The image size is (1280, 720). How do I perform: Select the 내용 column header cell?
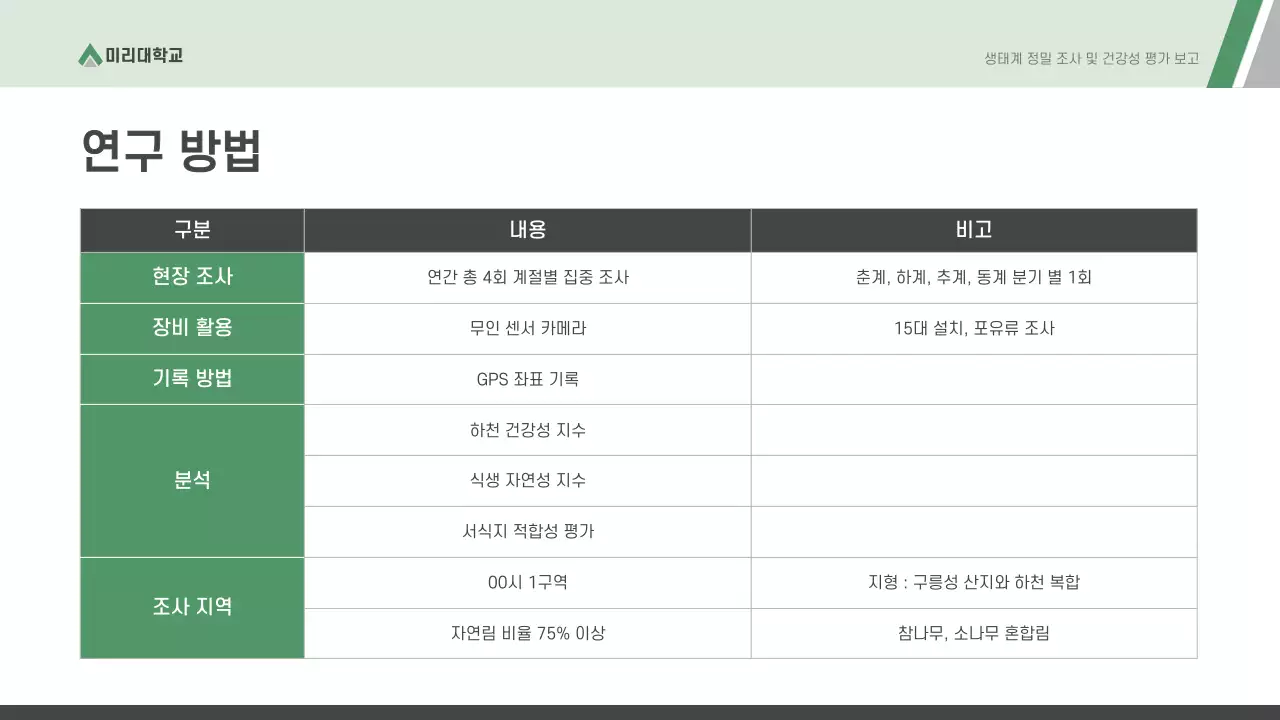coord(527,230)
